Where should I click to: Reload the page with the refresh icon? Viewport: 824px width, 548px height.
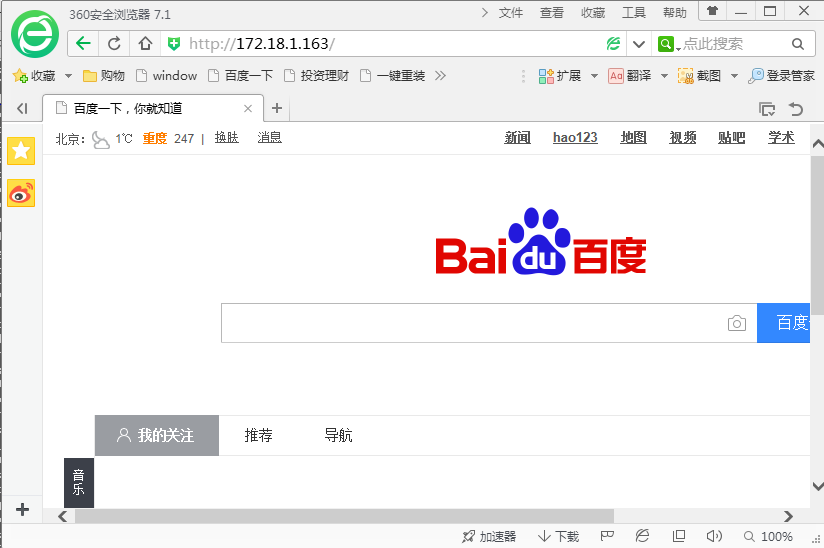[x=114, y=44]
